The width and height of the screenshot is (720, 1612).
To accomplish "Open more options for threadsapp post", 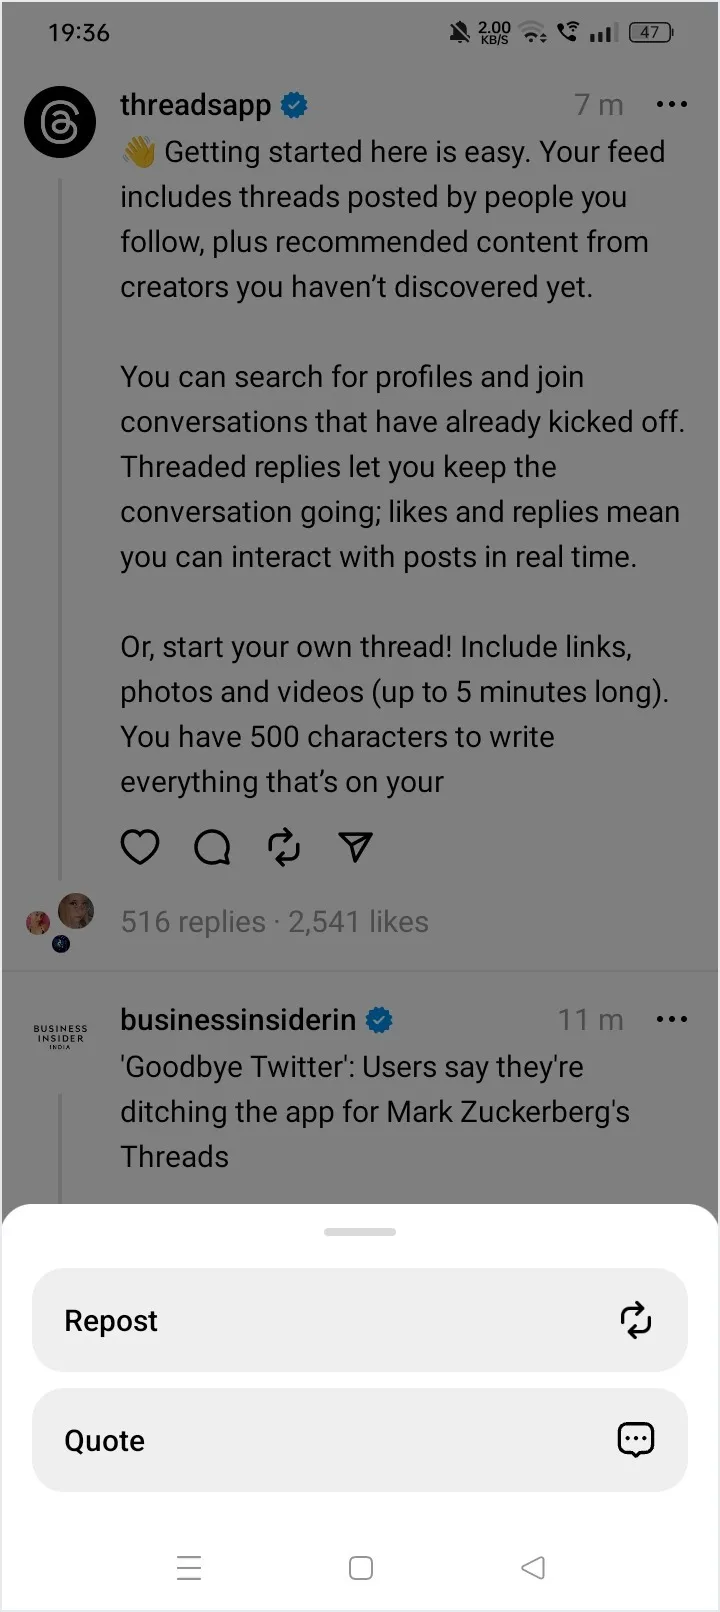I will pyautogui.click(x=671, y=104).
